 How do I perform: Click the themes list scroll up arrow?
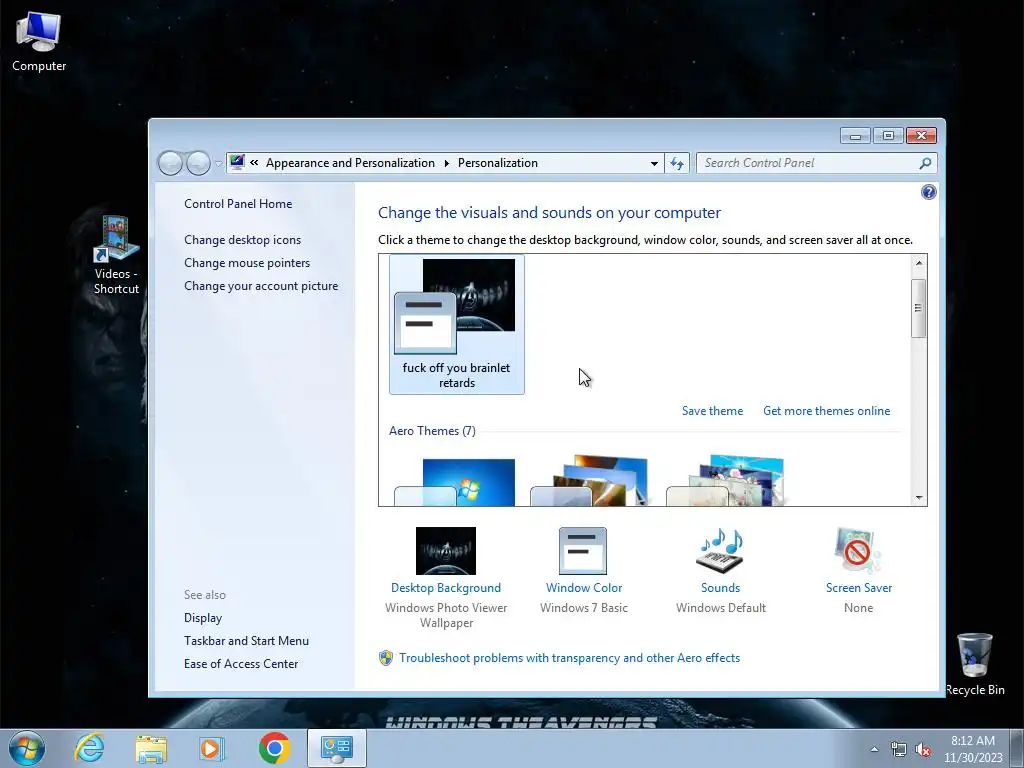[919, 263]
